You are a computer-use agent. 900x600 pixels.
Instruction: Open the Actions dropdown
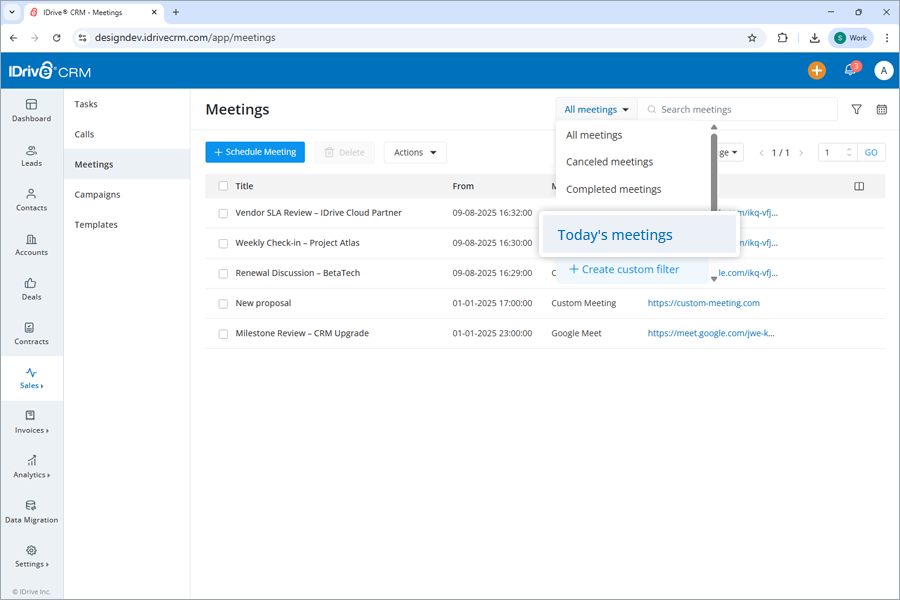click(x=414, y=152)
